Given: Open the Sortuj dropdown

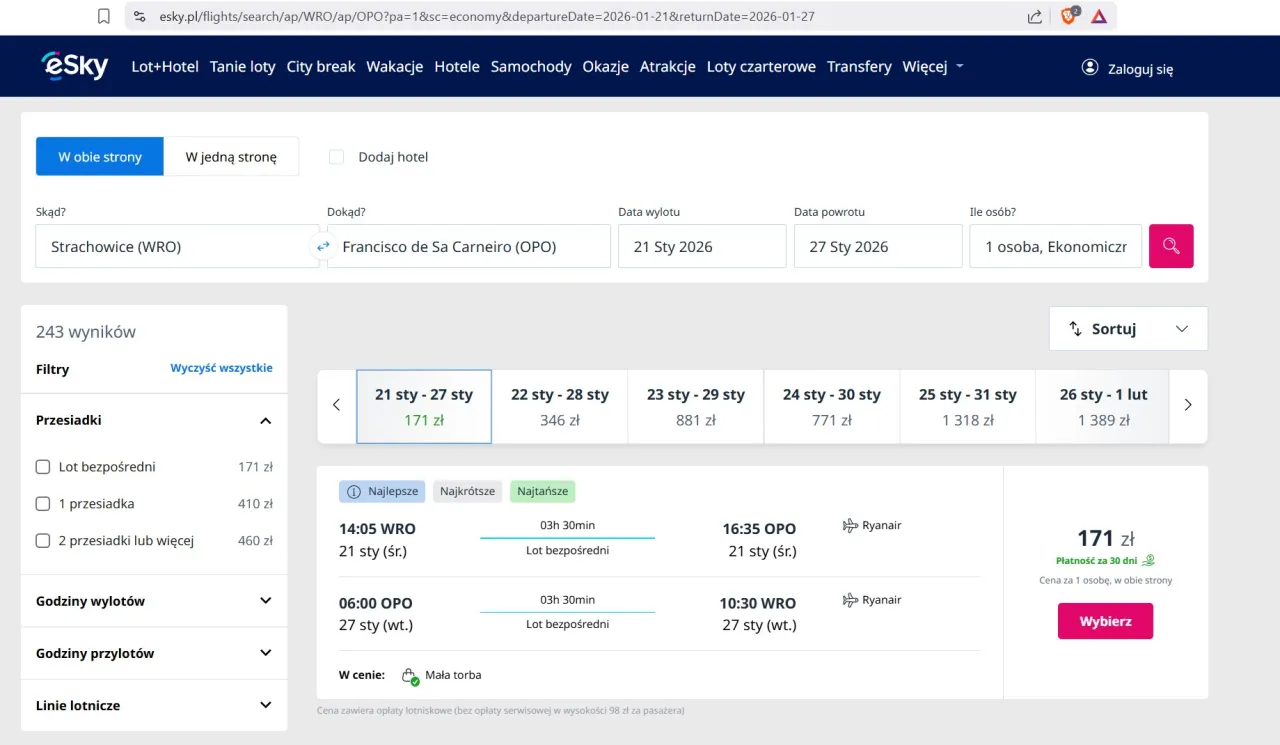Looking at the screenshot, I should click(x=1128, y=329).
